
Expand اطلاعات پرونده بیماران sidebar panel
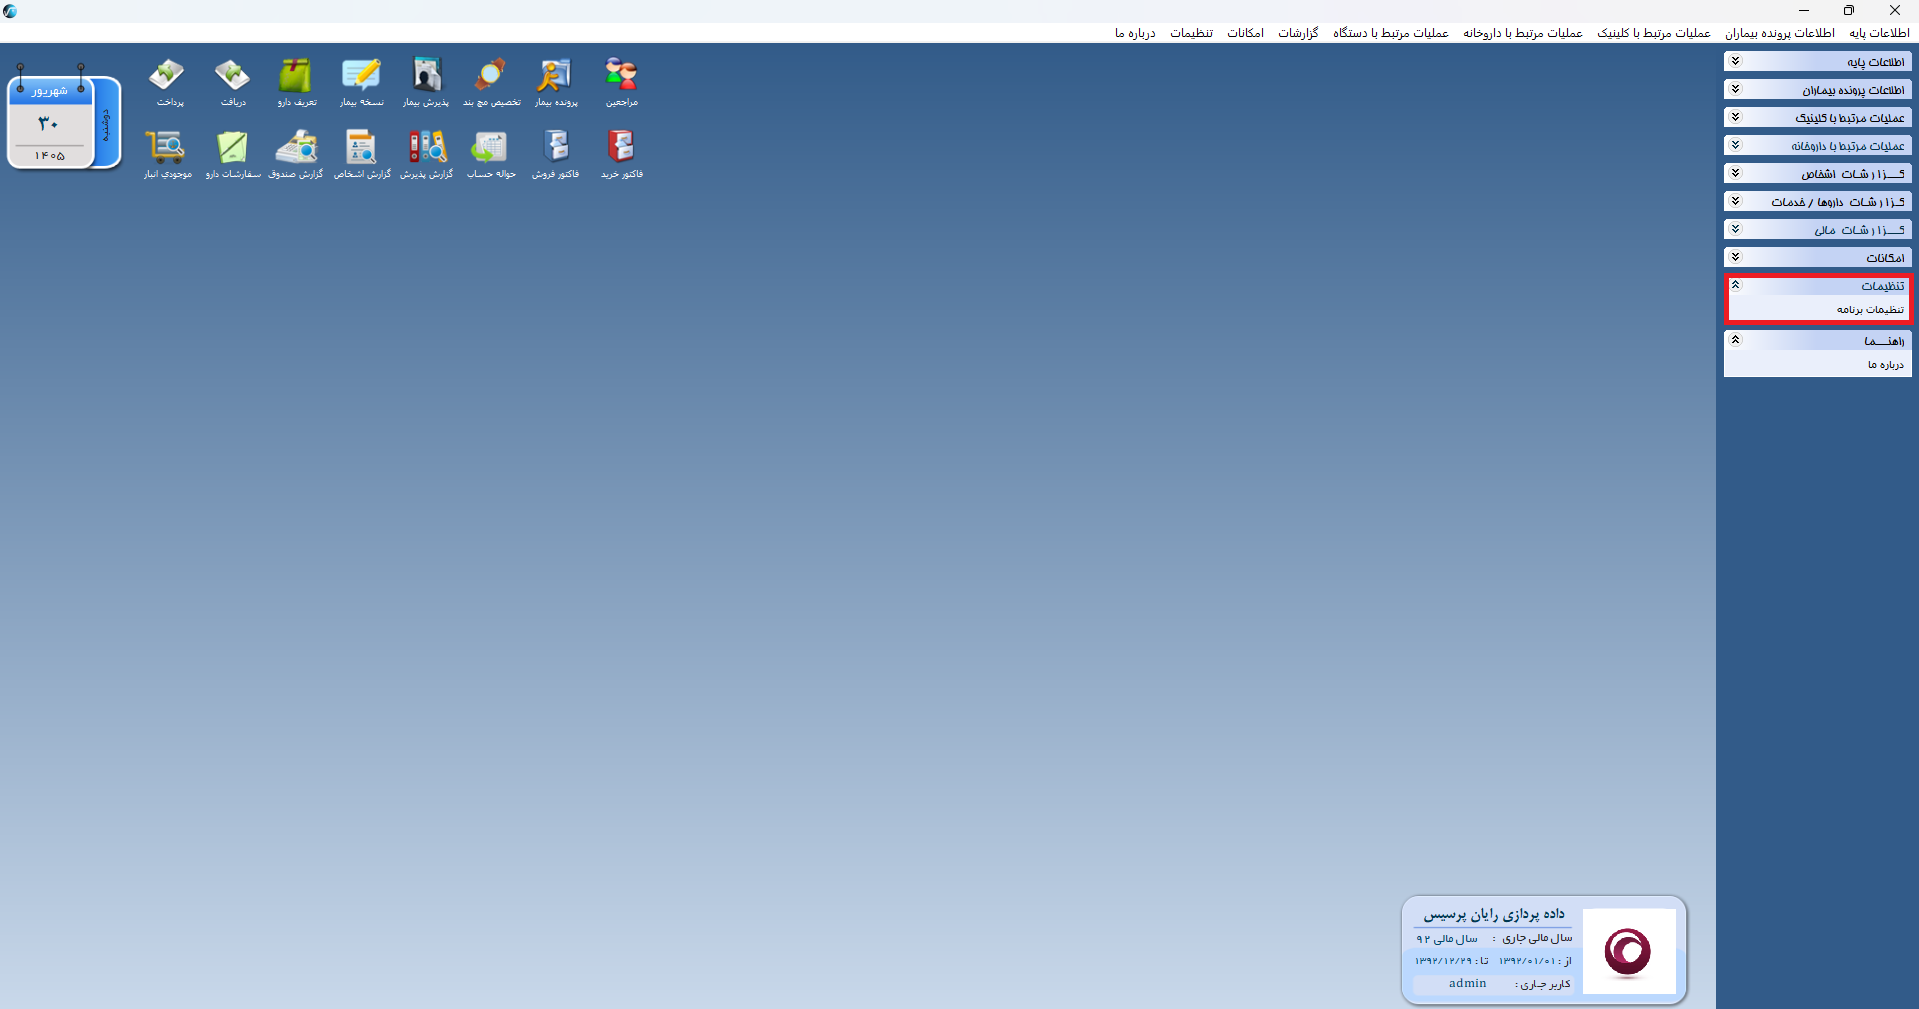coord(1818,89)
